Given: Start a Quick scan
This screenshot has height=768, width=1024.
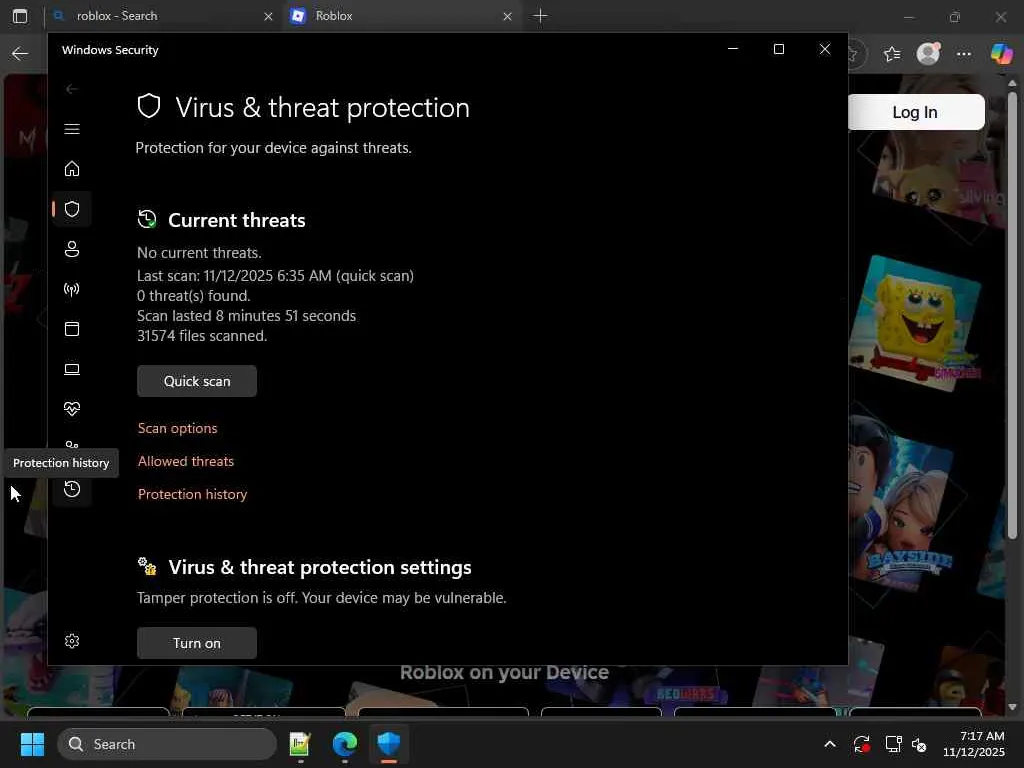Looking at the screenshot, I should (197, 381).
